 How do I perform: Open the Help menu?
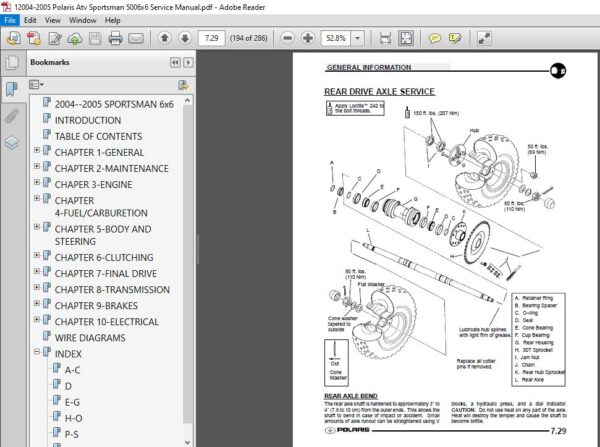[x=112, y=20]
